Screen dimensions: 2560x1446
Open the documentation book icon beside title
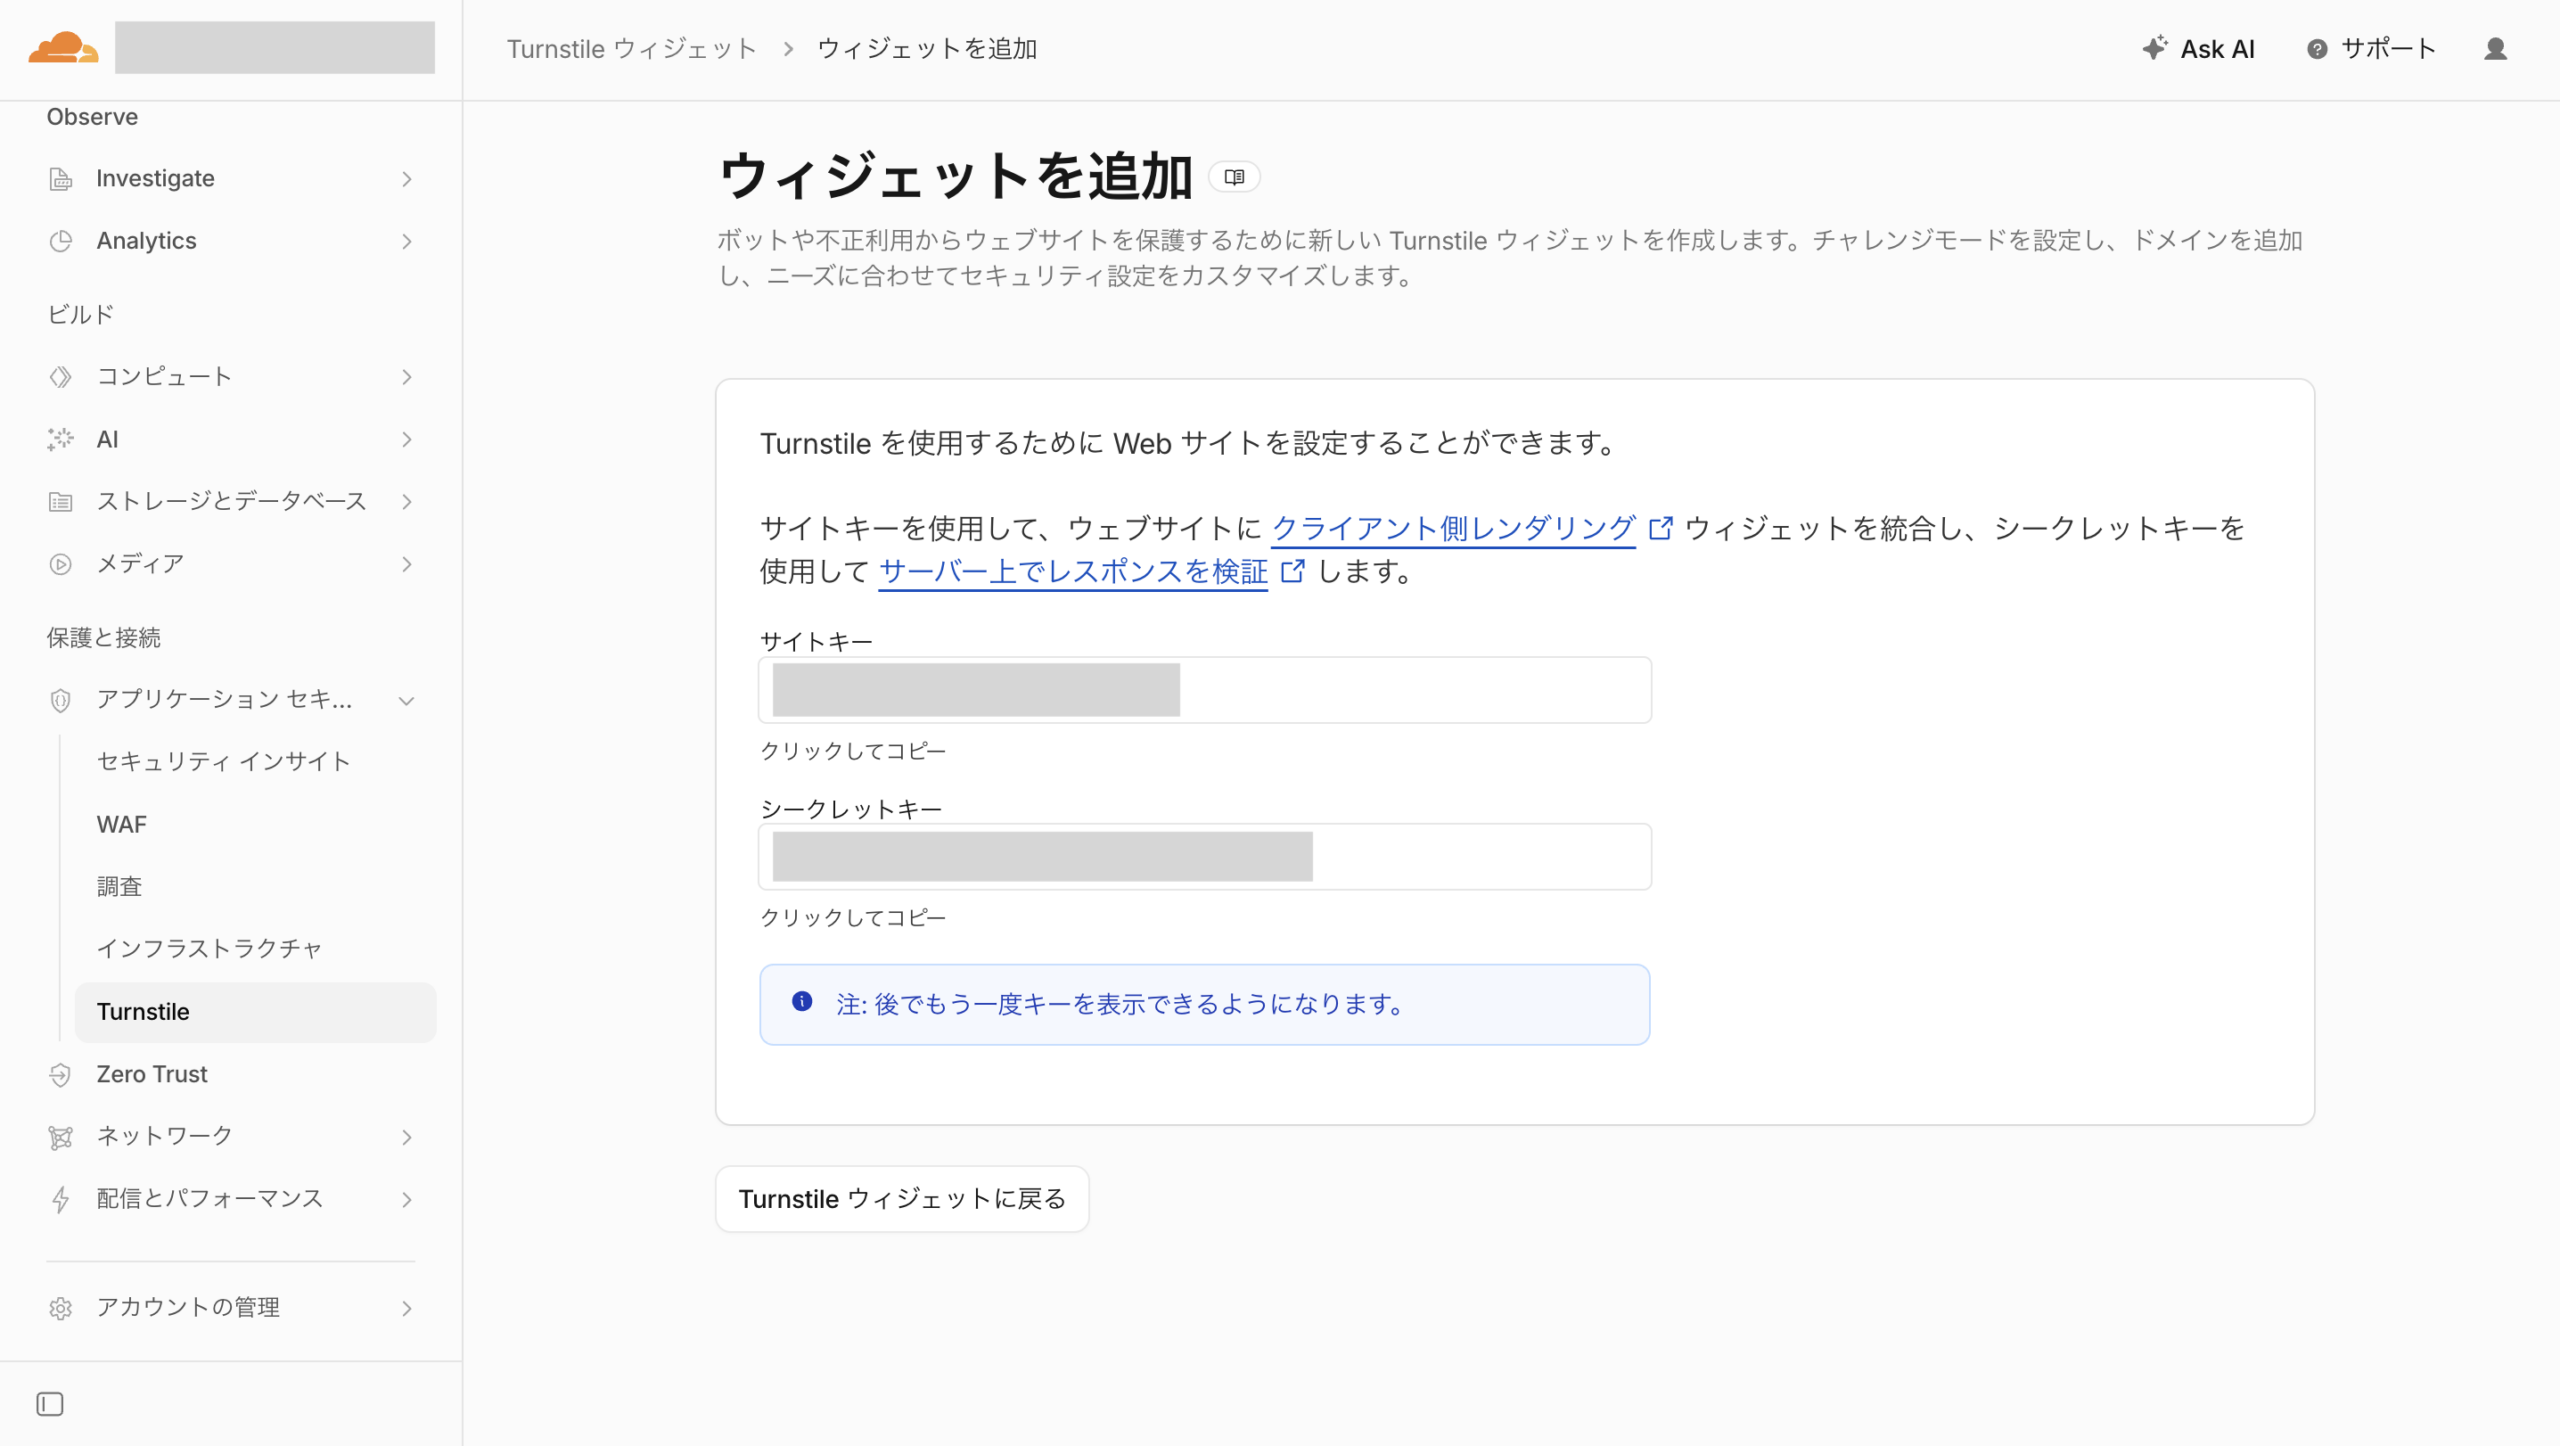(1234, 177)
